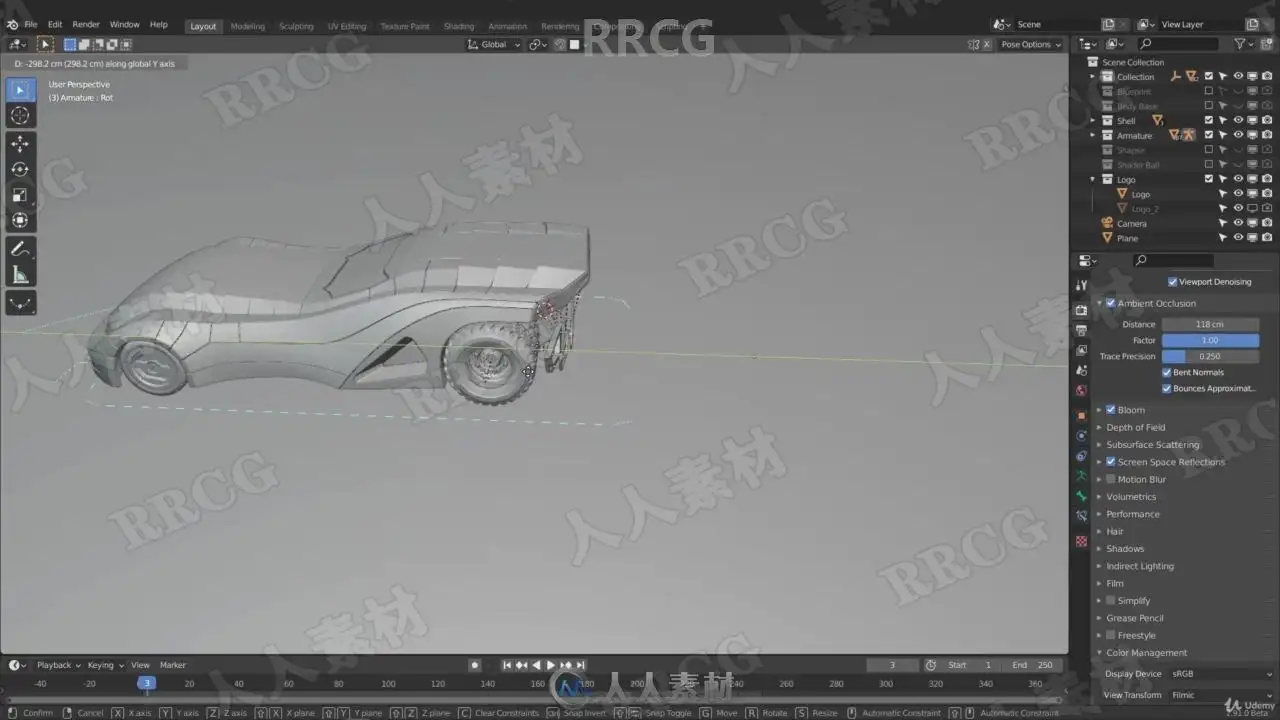Adjust the Trace Precision slider

point(1210,356)
